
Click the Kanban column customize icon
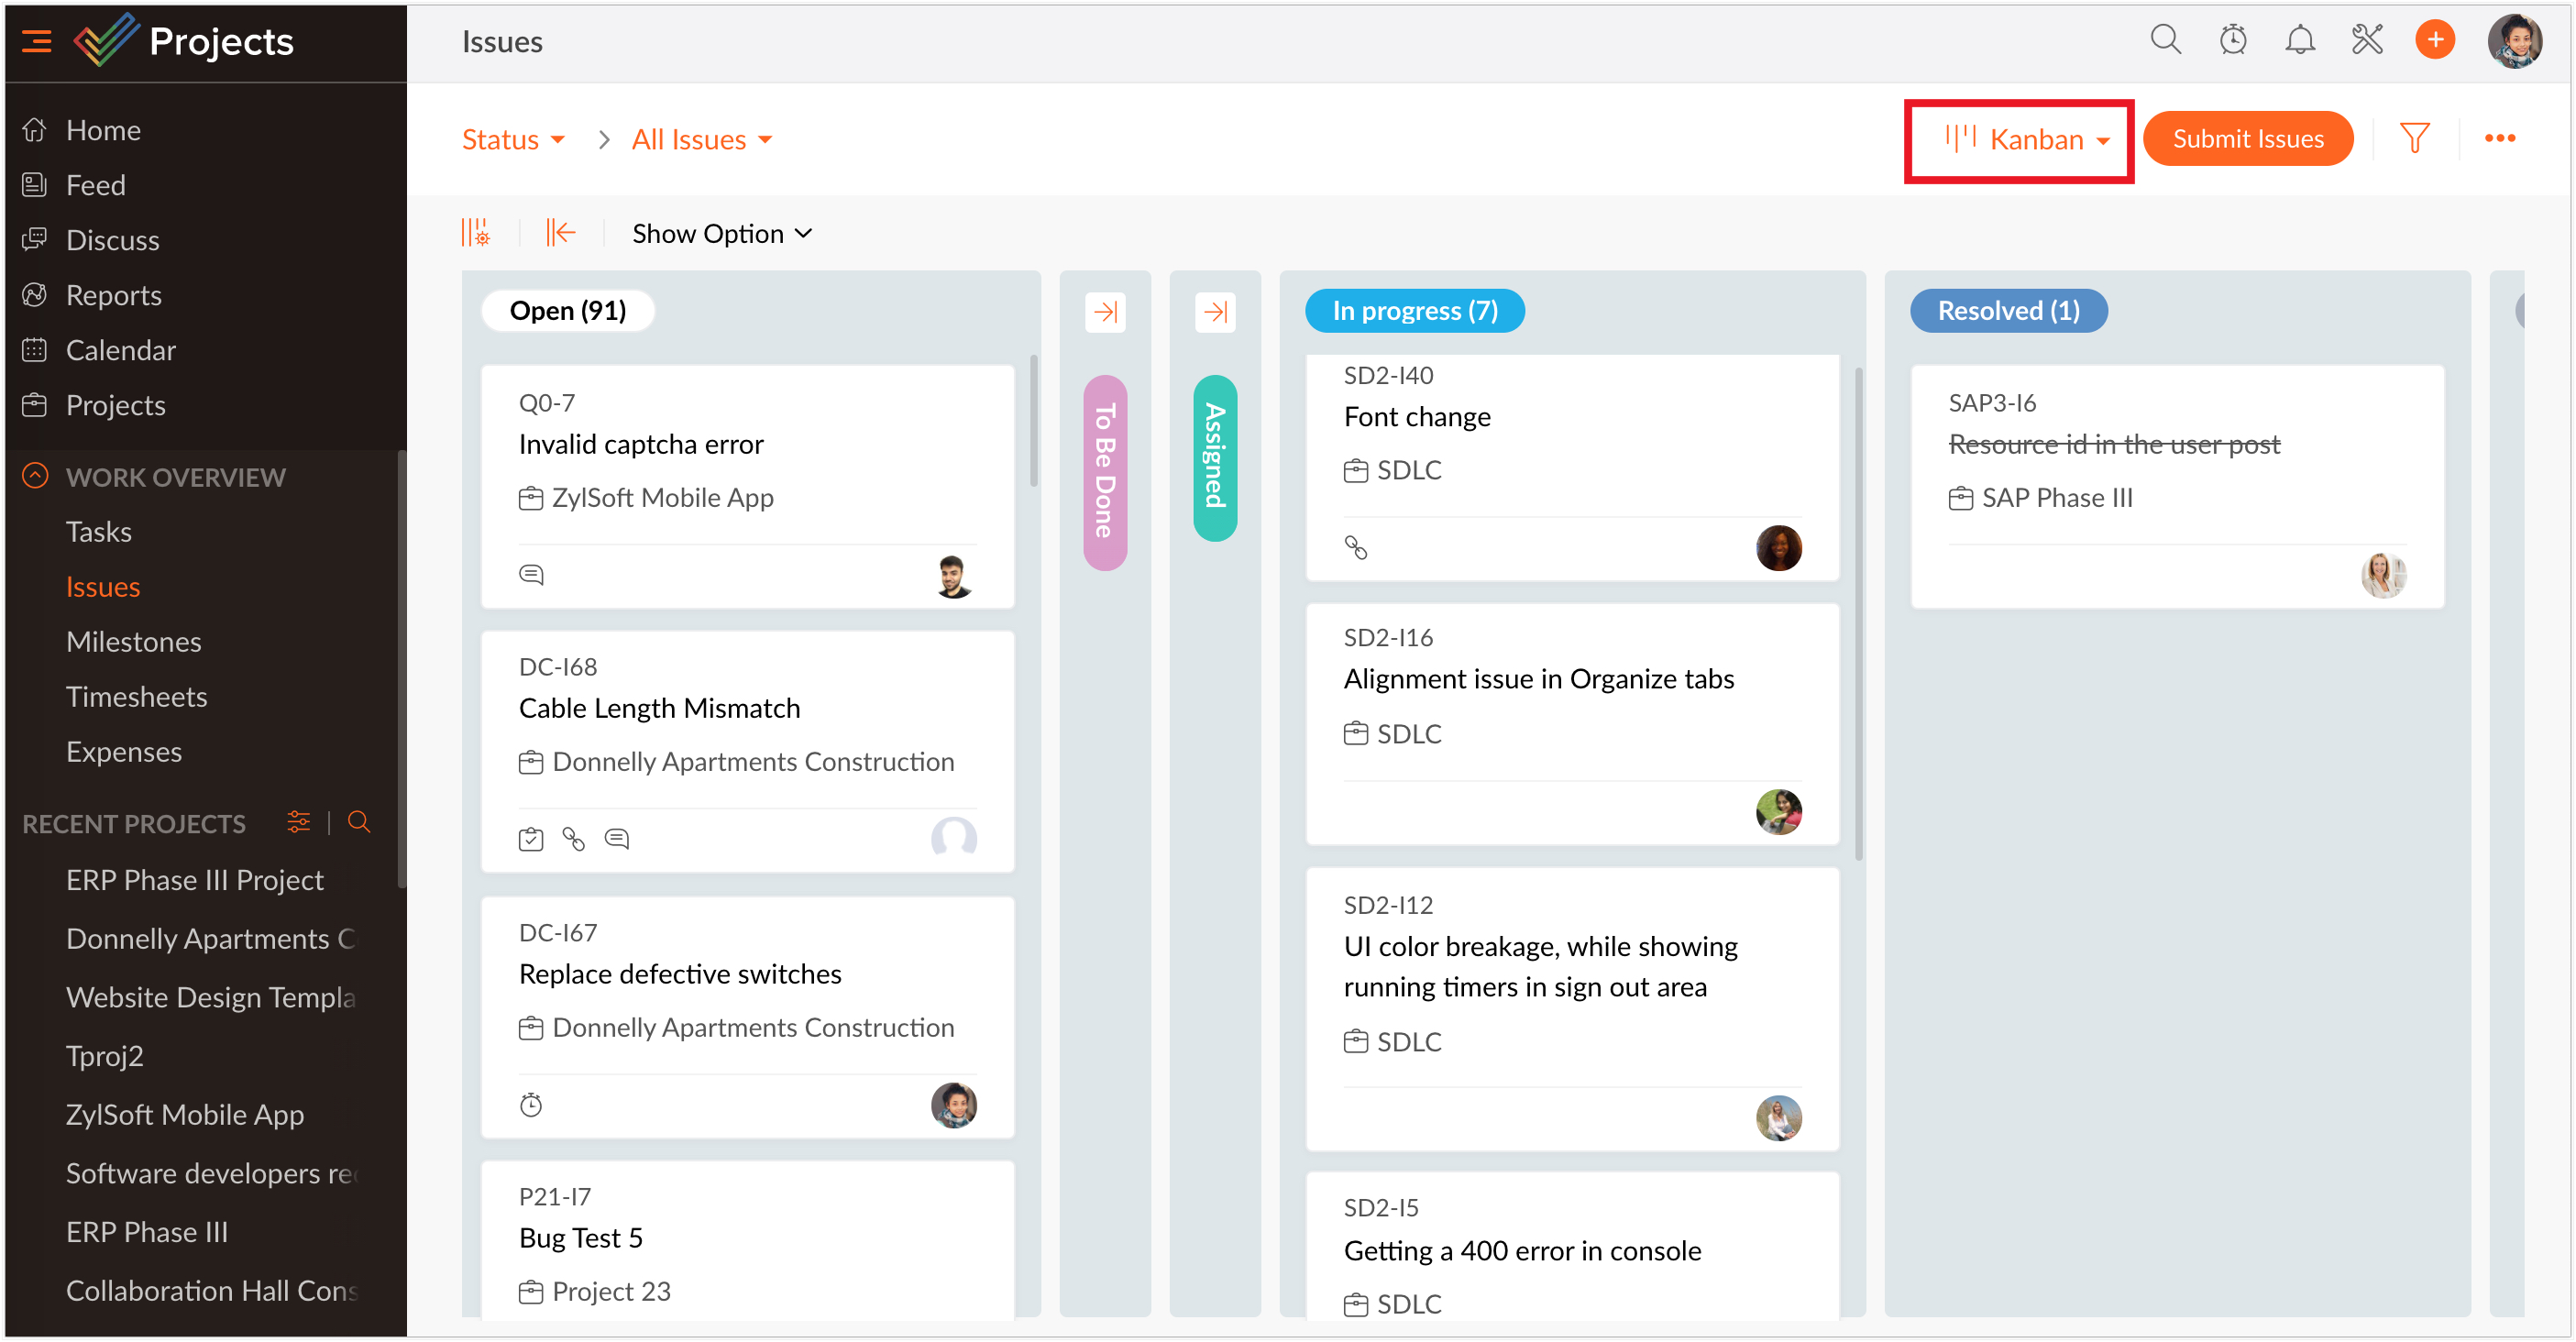click(x=476, y=233)
